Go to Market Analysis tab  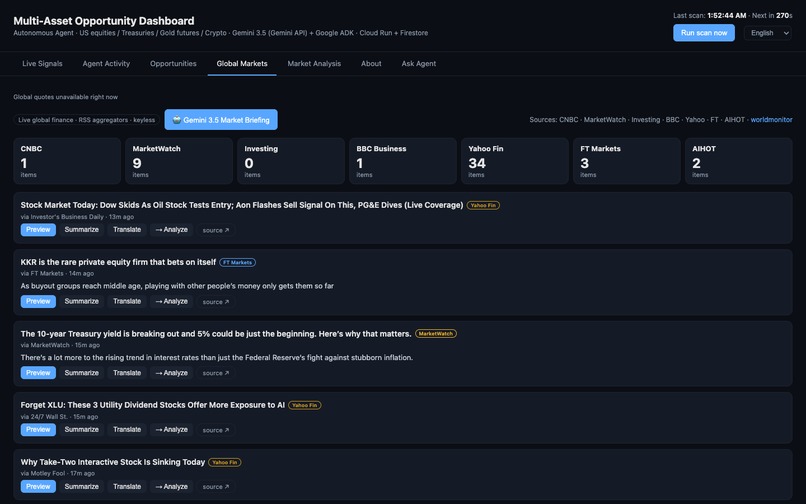coord(314,64)
